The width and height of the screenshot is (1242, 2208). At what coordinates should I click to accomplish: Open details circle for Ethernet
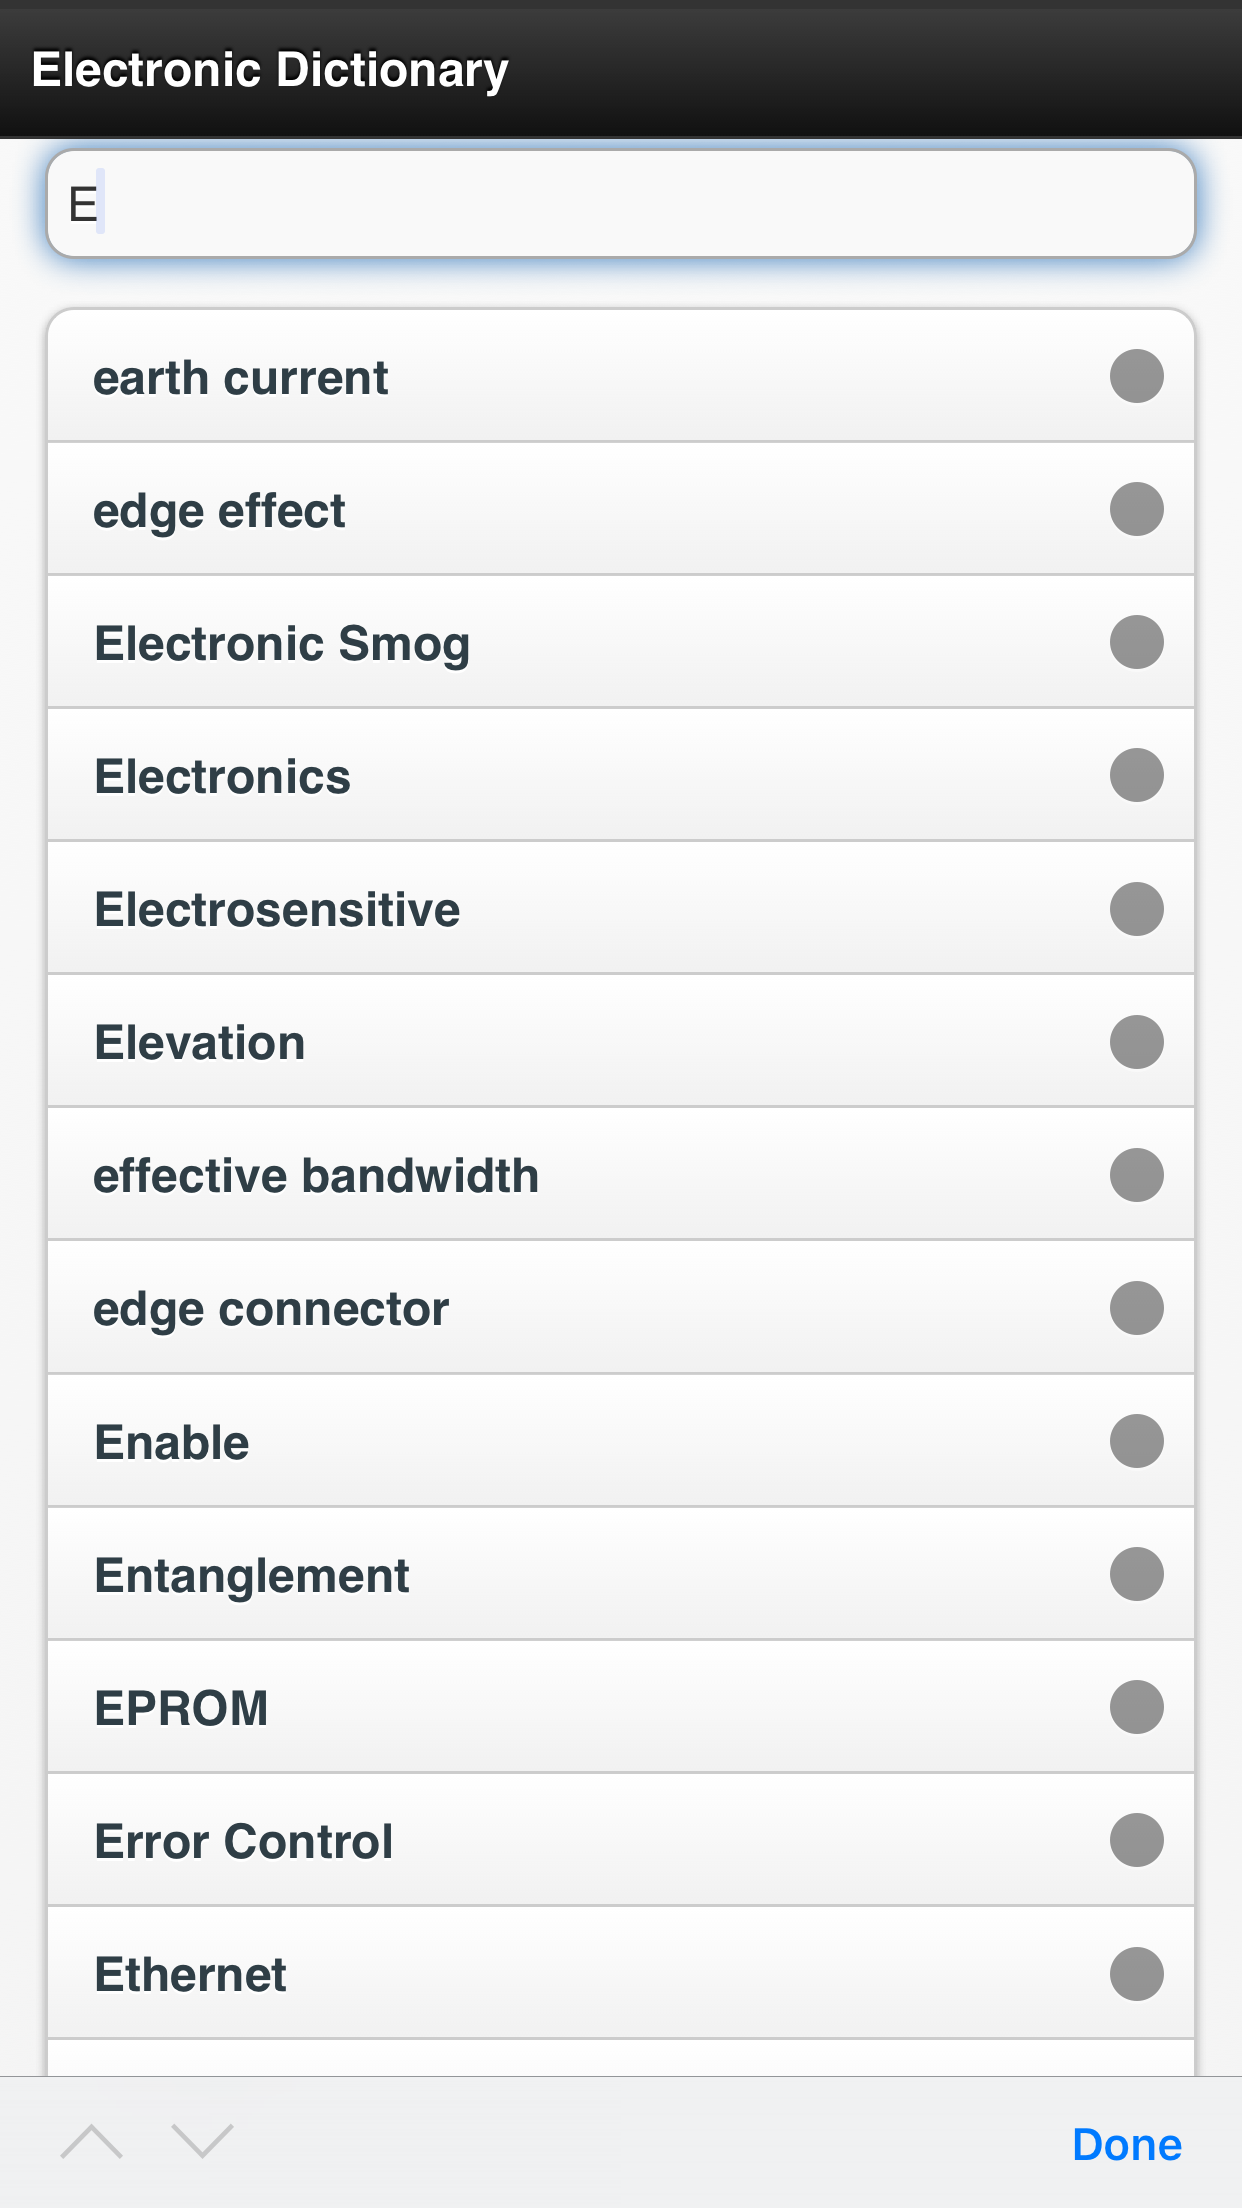(x=1136, y=1973)
